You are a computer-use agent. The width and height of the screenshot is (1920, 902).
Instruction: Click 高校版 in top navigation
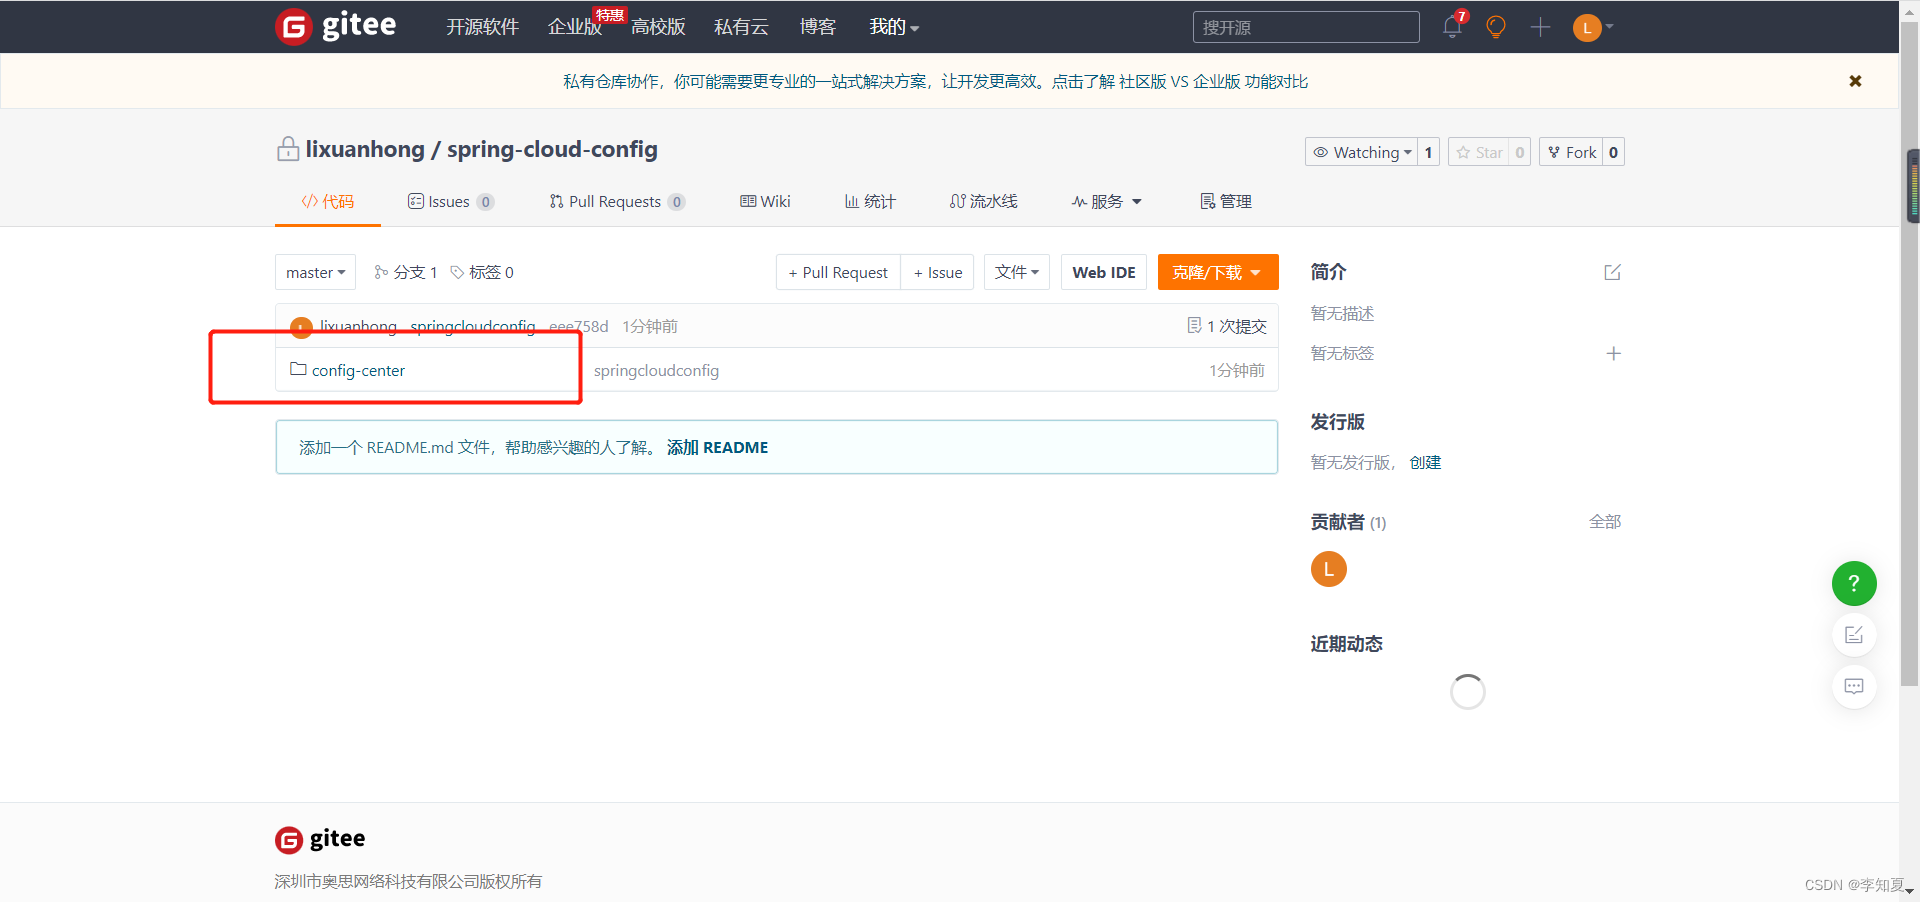pyautogui.click(x=658, y=27)
